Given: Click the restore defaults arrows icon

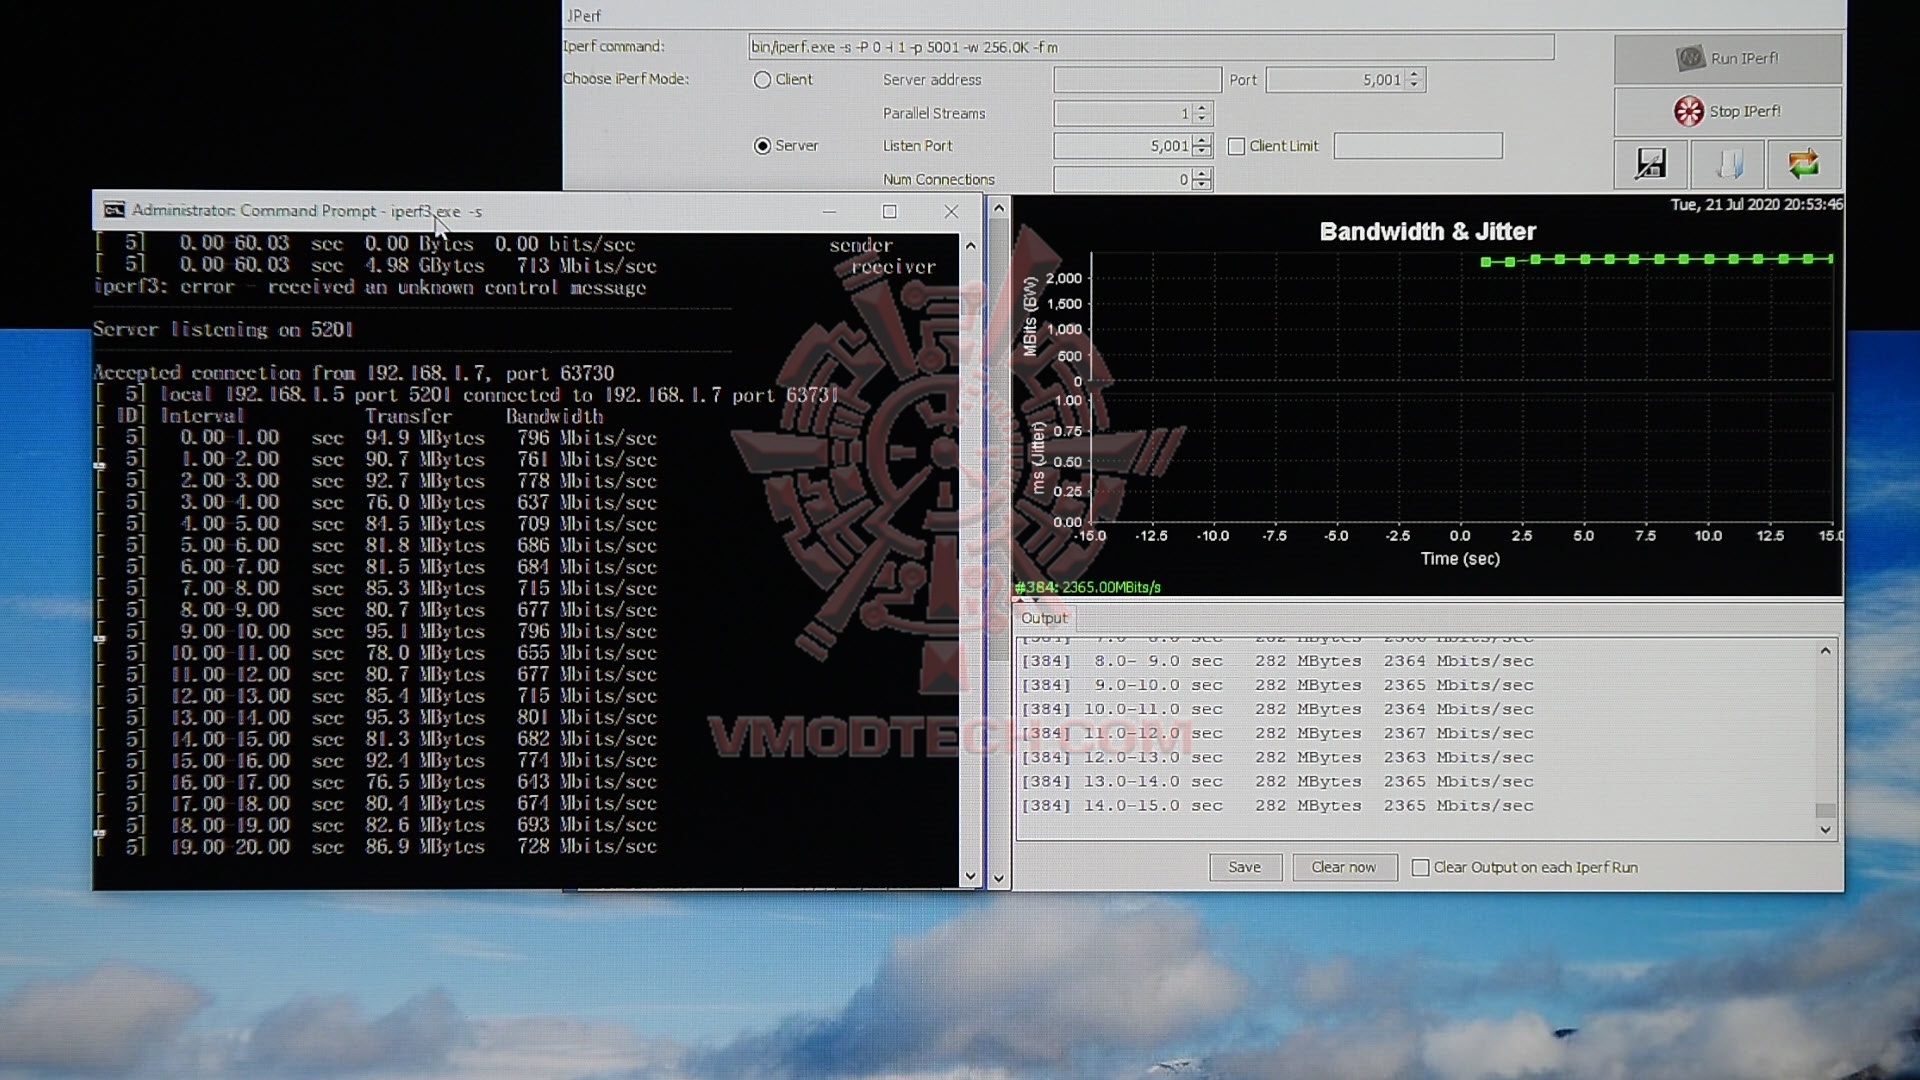Looking at the screenshot, I should pyautogui.click(x=1803, y=164).
